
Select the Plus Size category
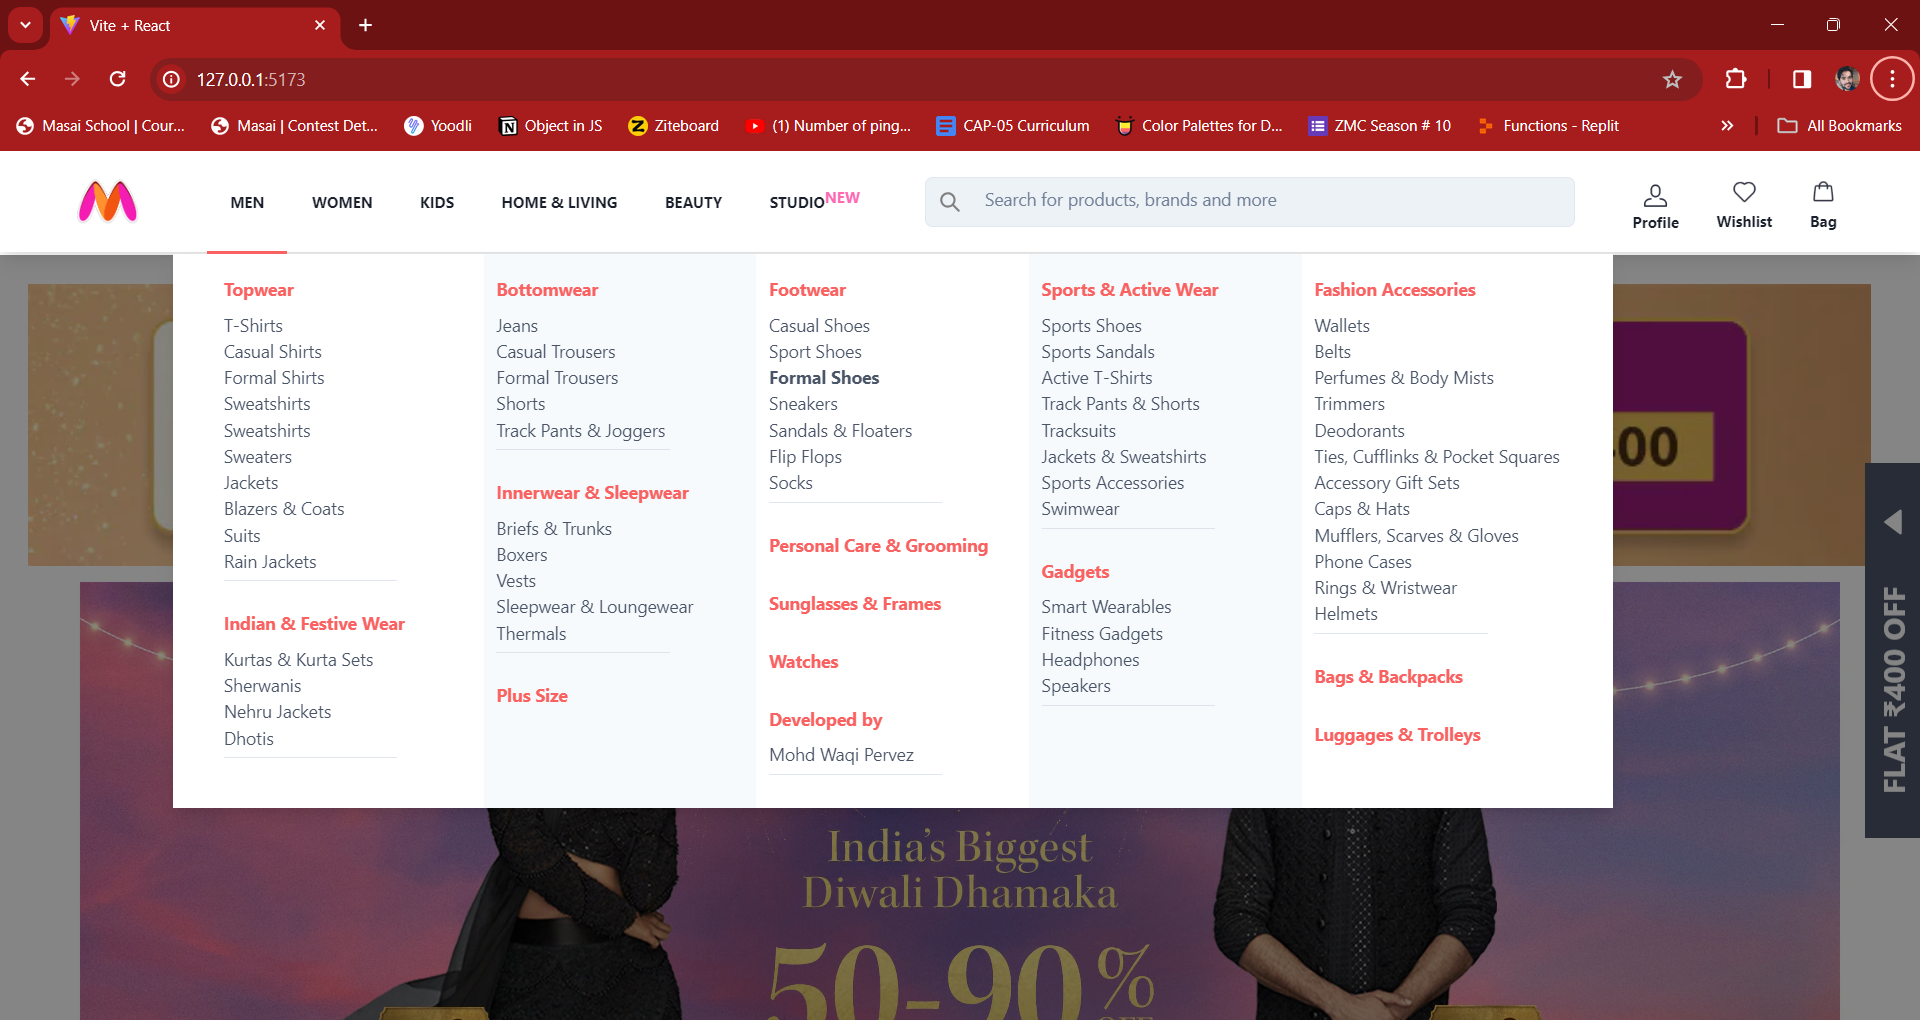click(532, 696)
